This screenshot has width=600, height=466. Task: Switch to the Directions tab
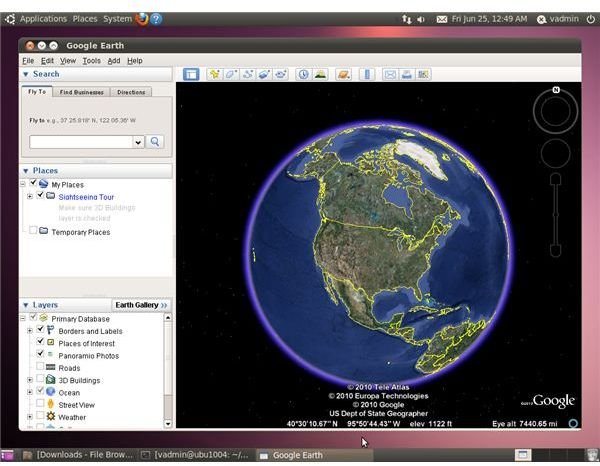(x=131, y=92)
